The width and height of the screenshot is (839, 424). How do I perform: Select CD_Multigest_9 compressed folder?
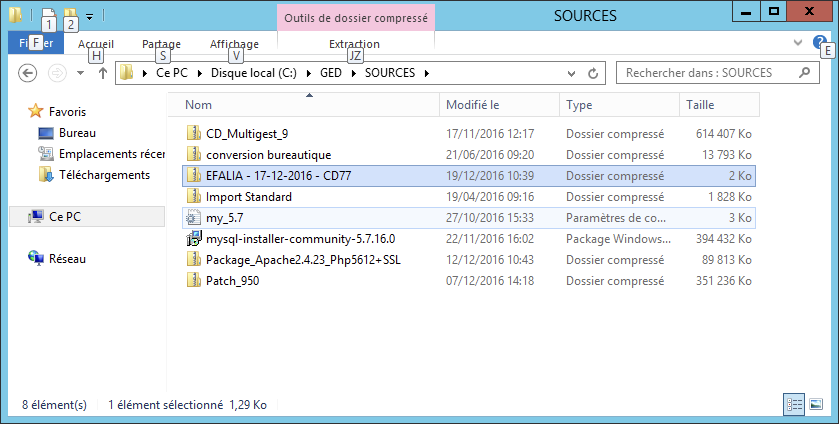[x=246, y=134]
